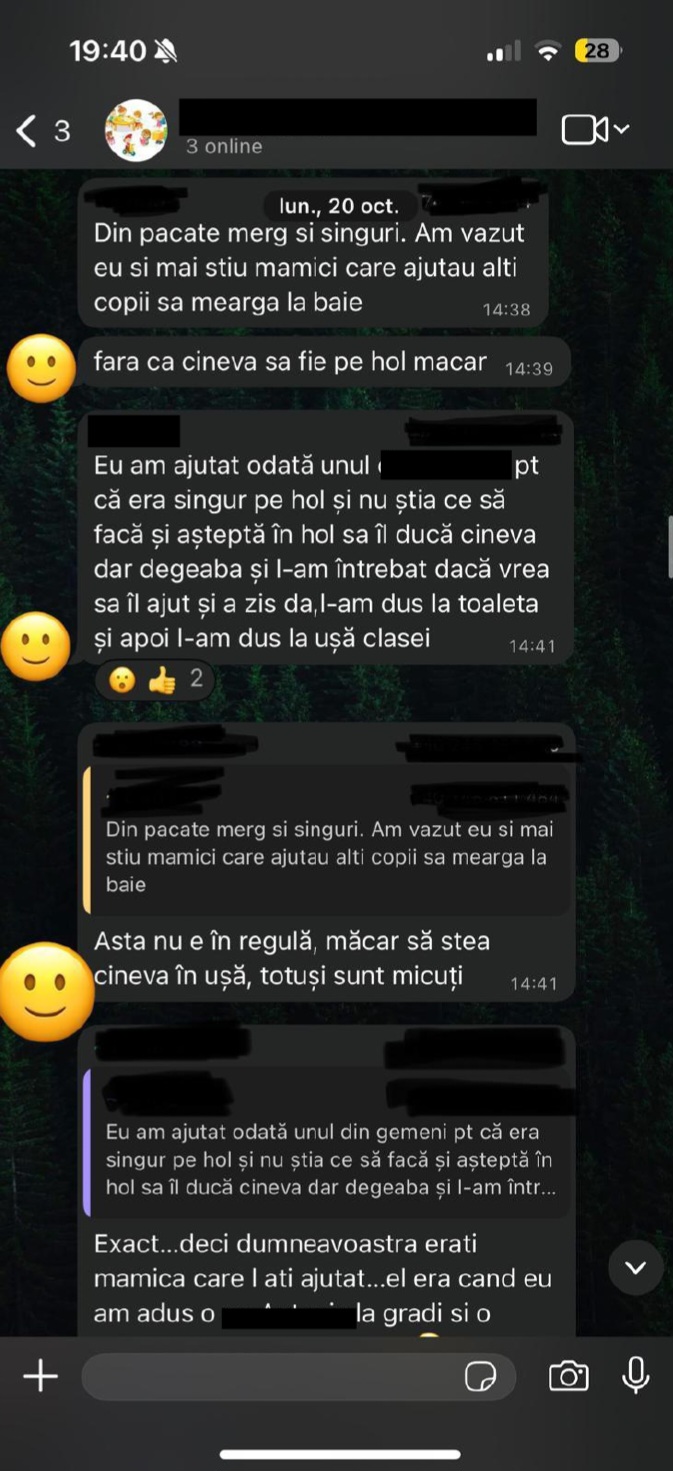Screen dimensions: 673x1471
Task: Tap the smiley avatar next to 'Asta nu e în regulă'
Action: pos(44,978)
